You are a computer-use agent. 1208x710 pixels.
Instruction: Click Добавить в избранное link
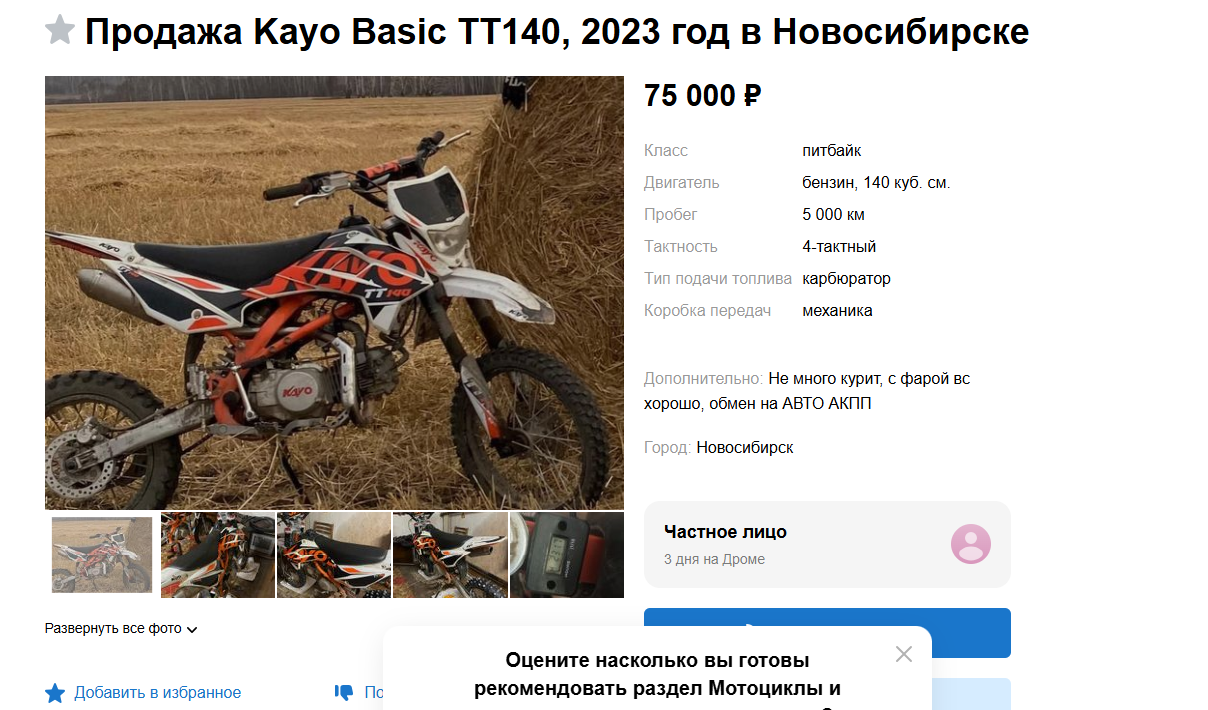click(157, 692)
